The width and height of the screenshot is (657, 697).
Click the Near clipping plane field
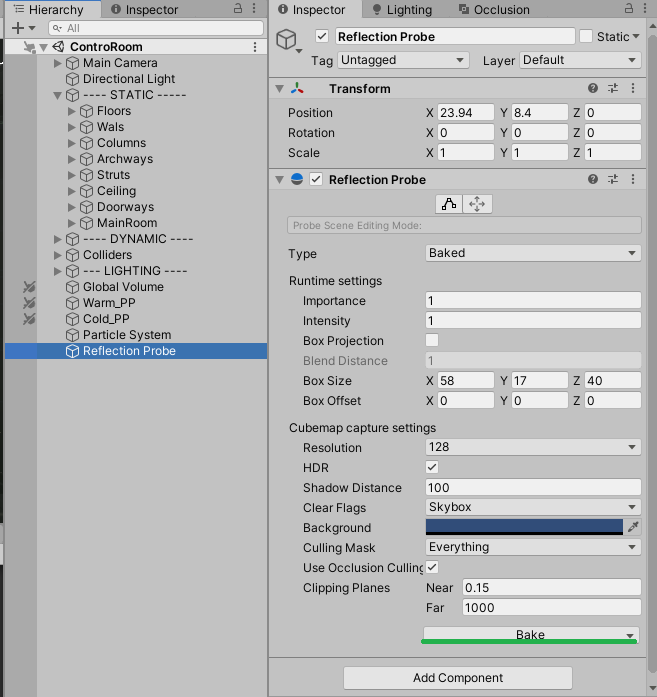[x=552, y=587]
